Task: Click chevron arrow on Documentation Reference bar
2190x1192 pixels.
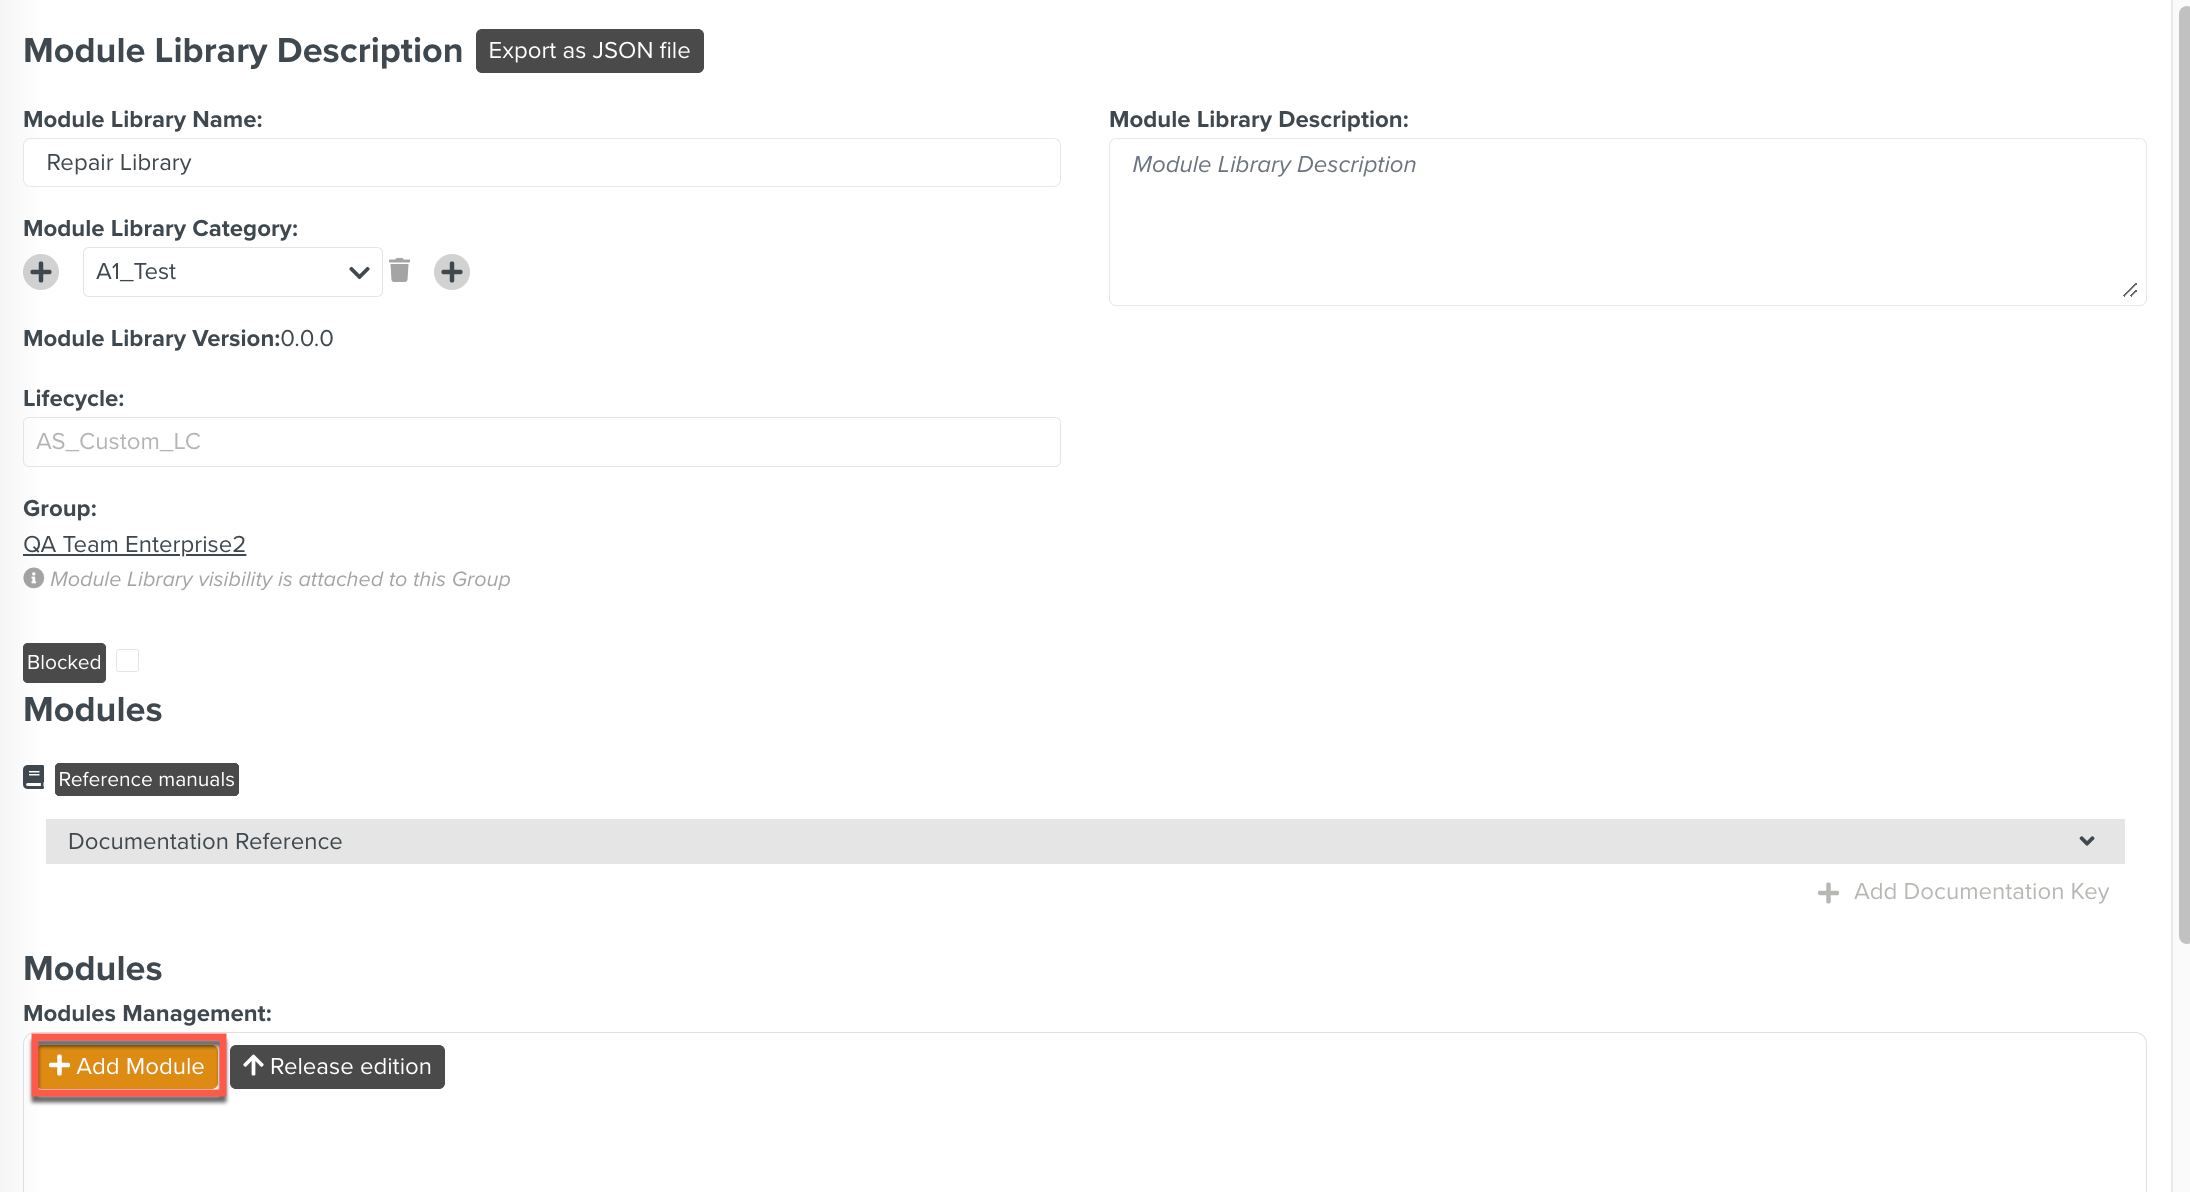Action: pos(2087,842)
